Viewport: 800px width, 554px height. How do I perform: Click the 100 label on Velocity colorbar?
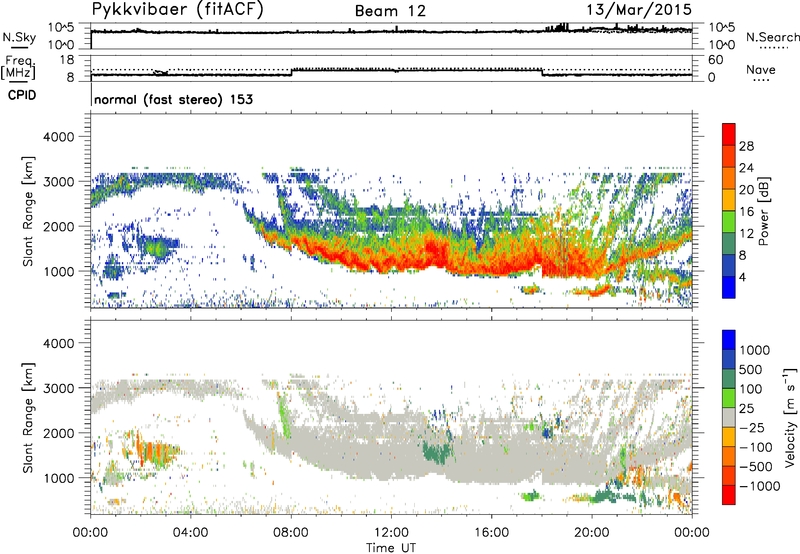click(x=751, y=389)
